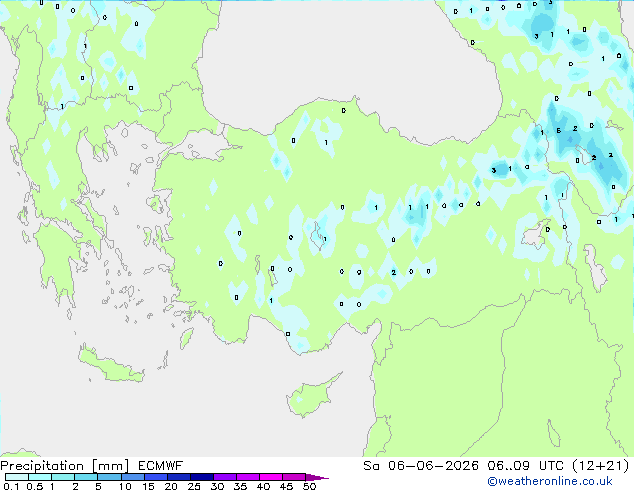The image size is (634, 490).
Task: Click the 45–50 mm legend color swatch
Action: click(x=294, y=477)
